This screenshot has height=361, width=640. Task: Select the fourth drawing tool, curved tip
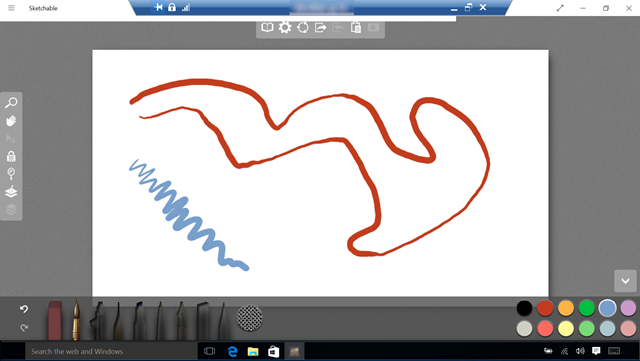click(118, 321)
